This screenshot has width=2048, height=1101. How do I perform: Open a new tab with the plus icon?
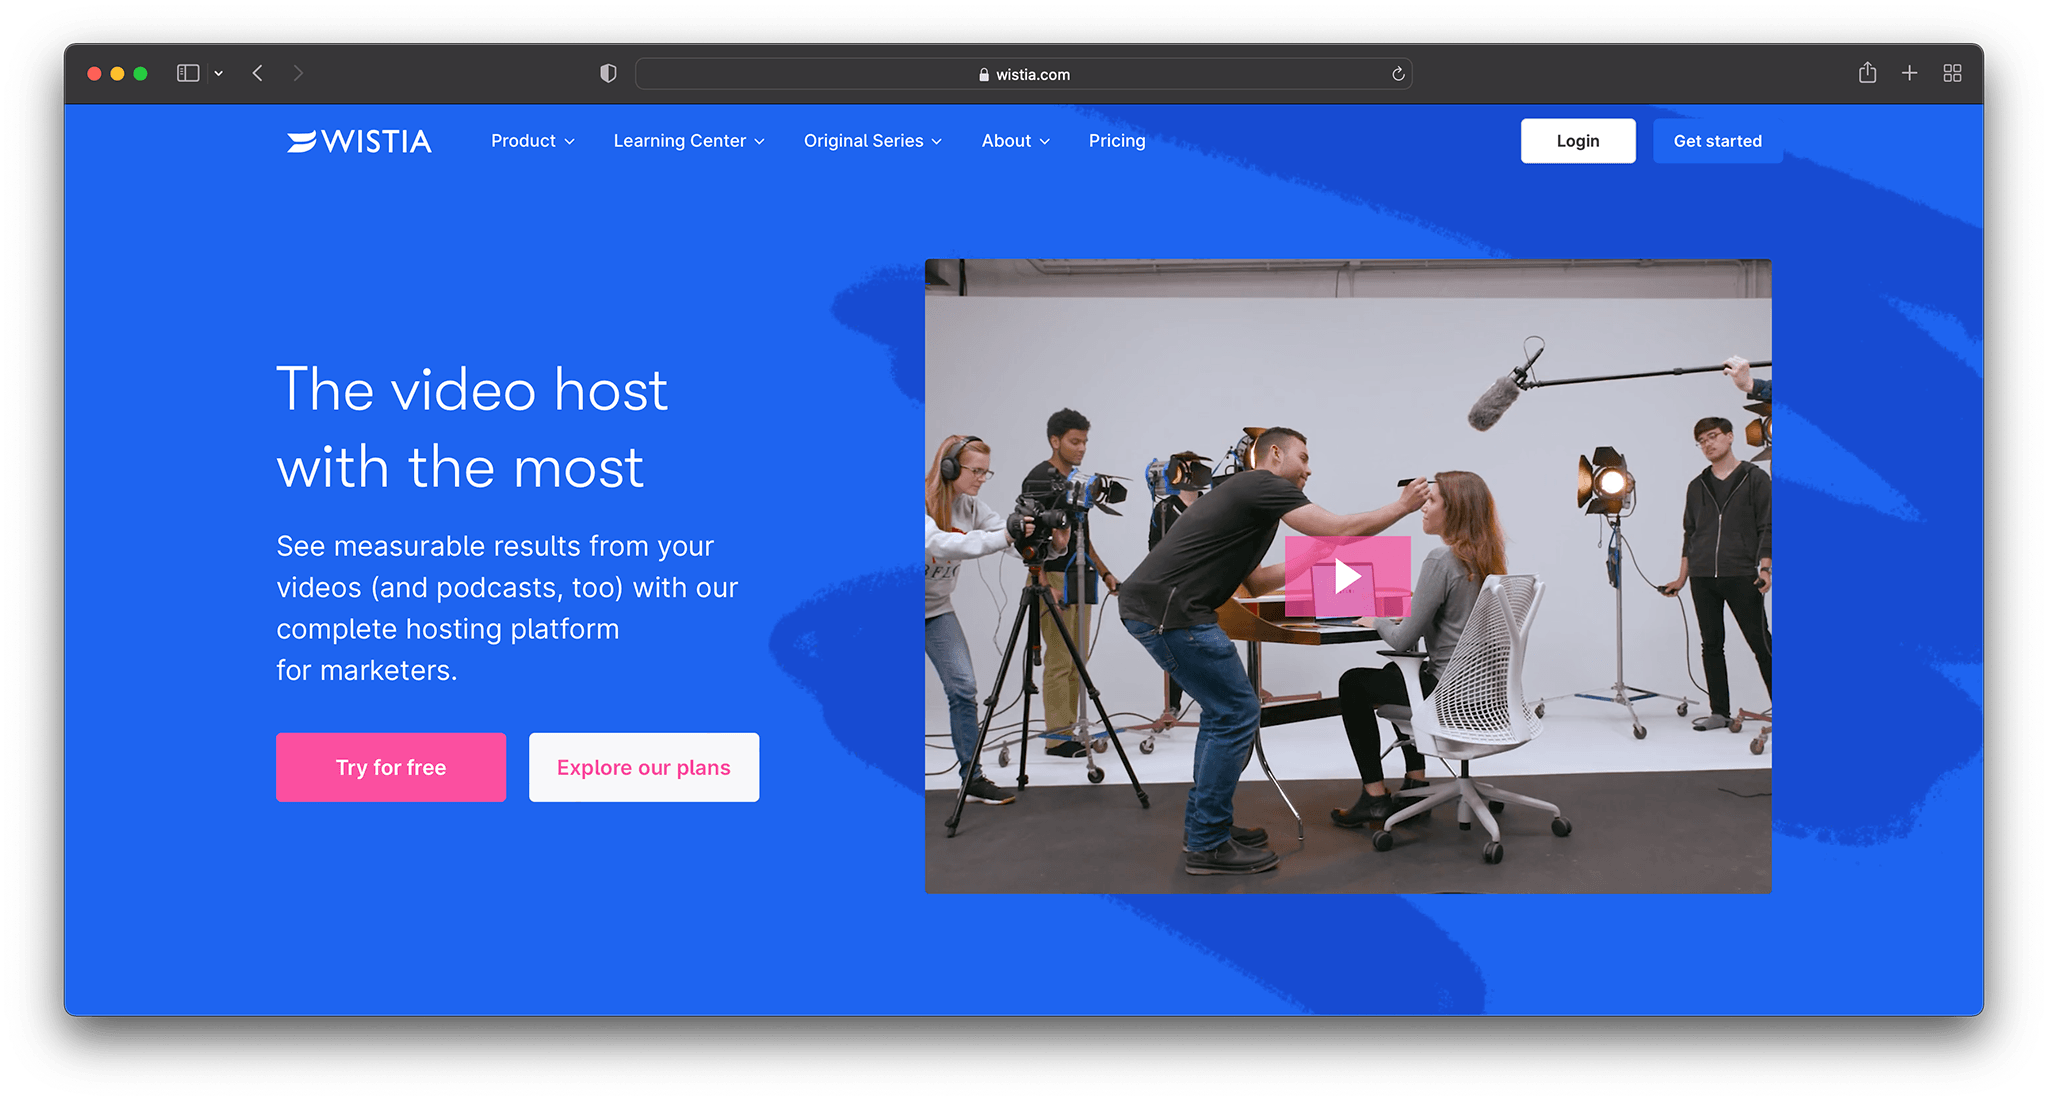pyautogui.click(x=1909, y=72)
